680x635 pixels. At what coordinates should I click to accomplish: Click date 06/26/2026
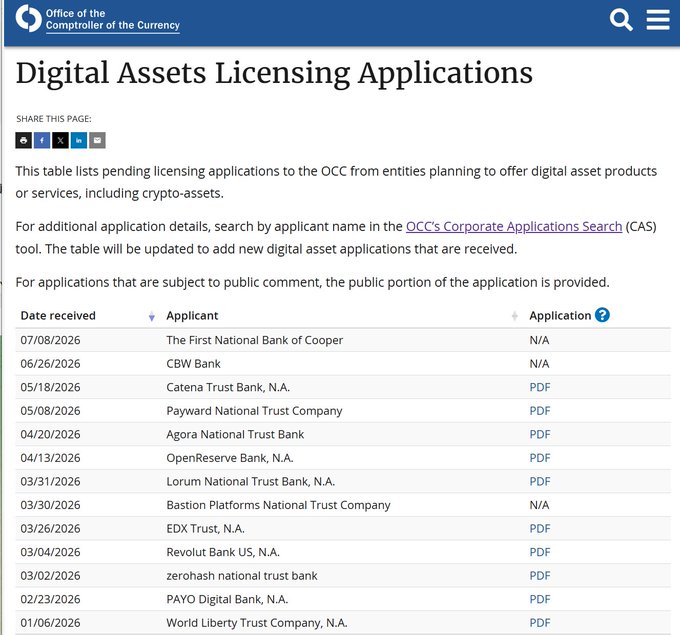pos(50,363)
